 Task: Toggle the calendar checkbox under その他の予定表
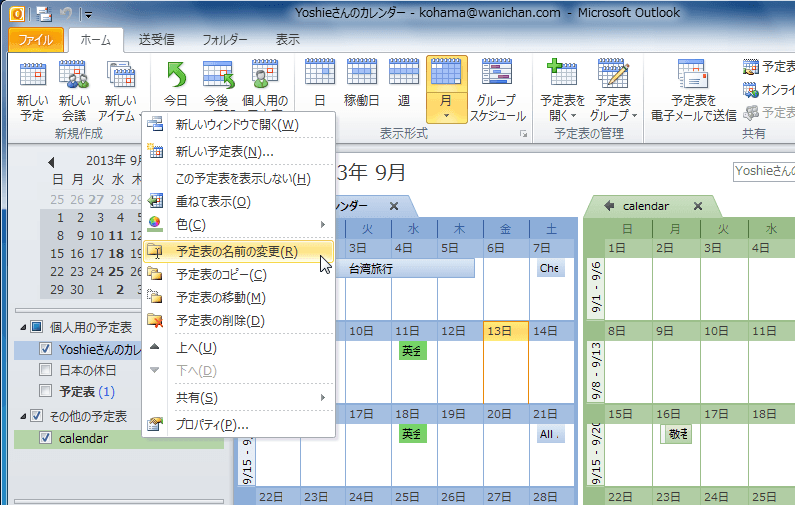point(46,438)
